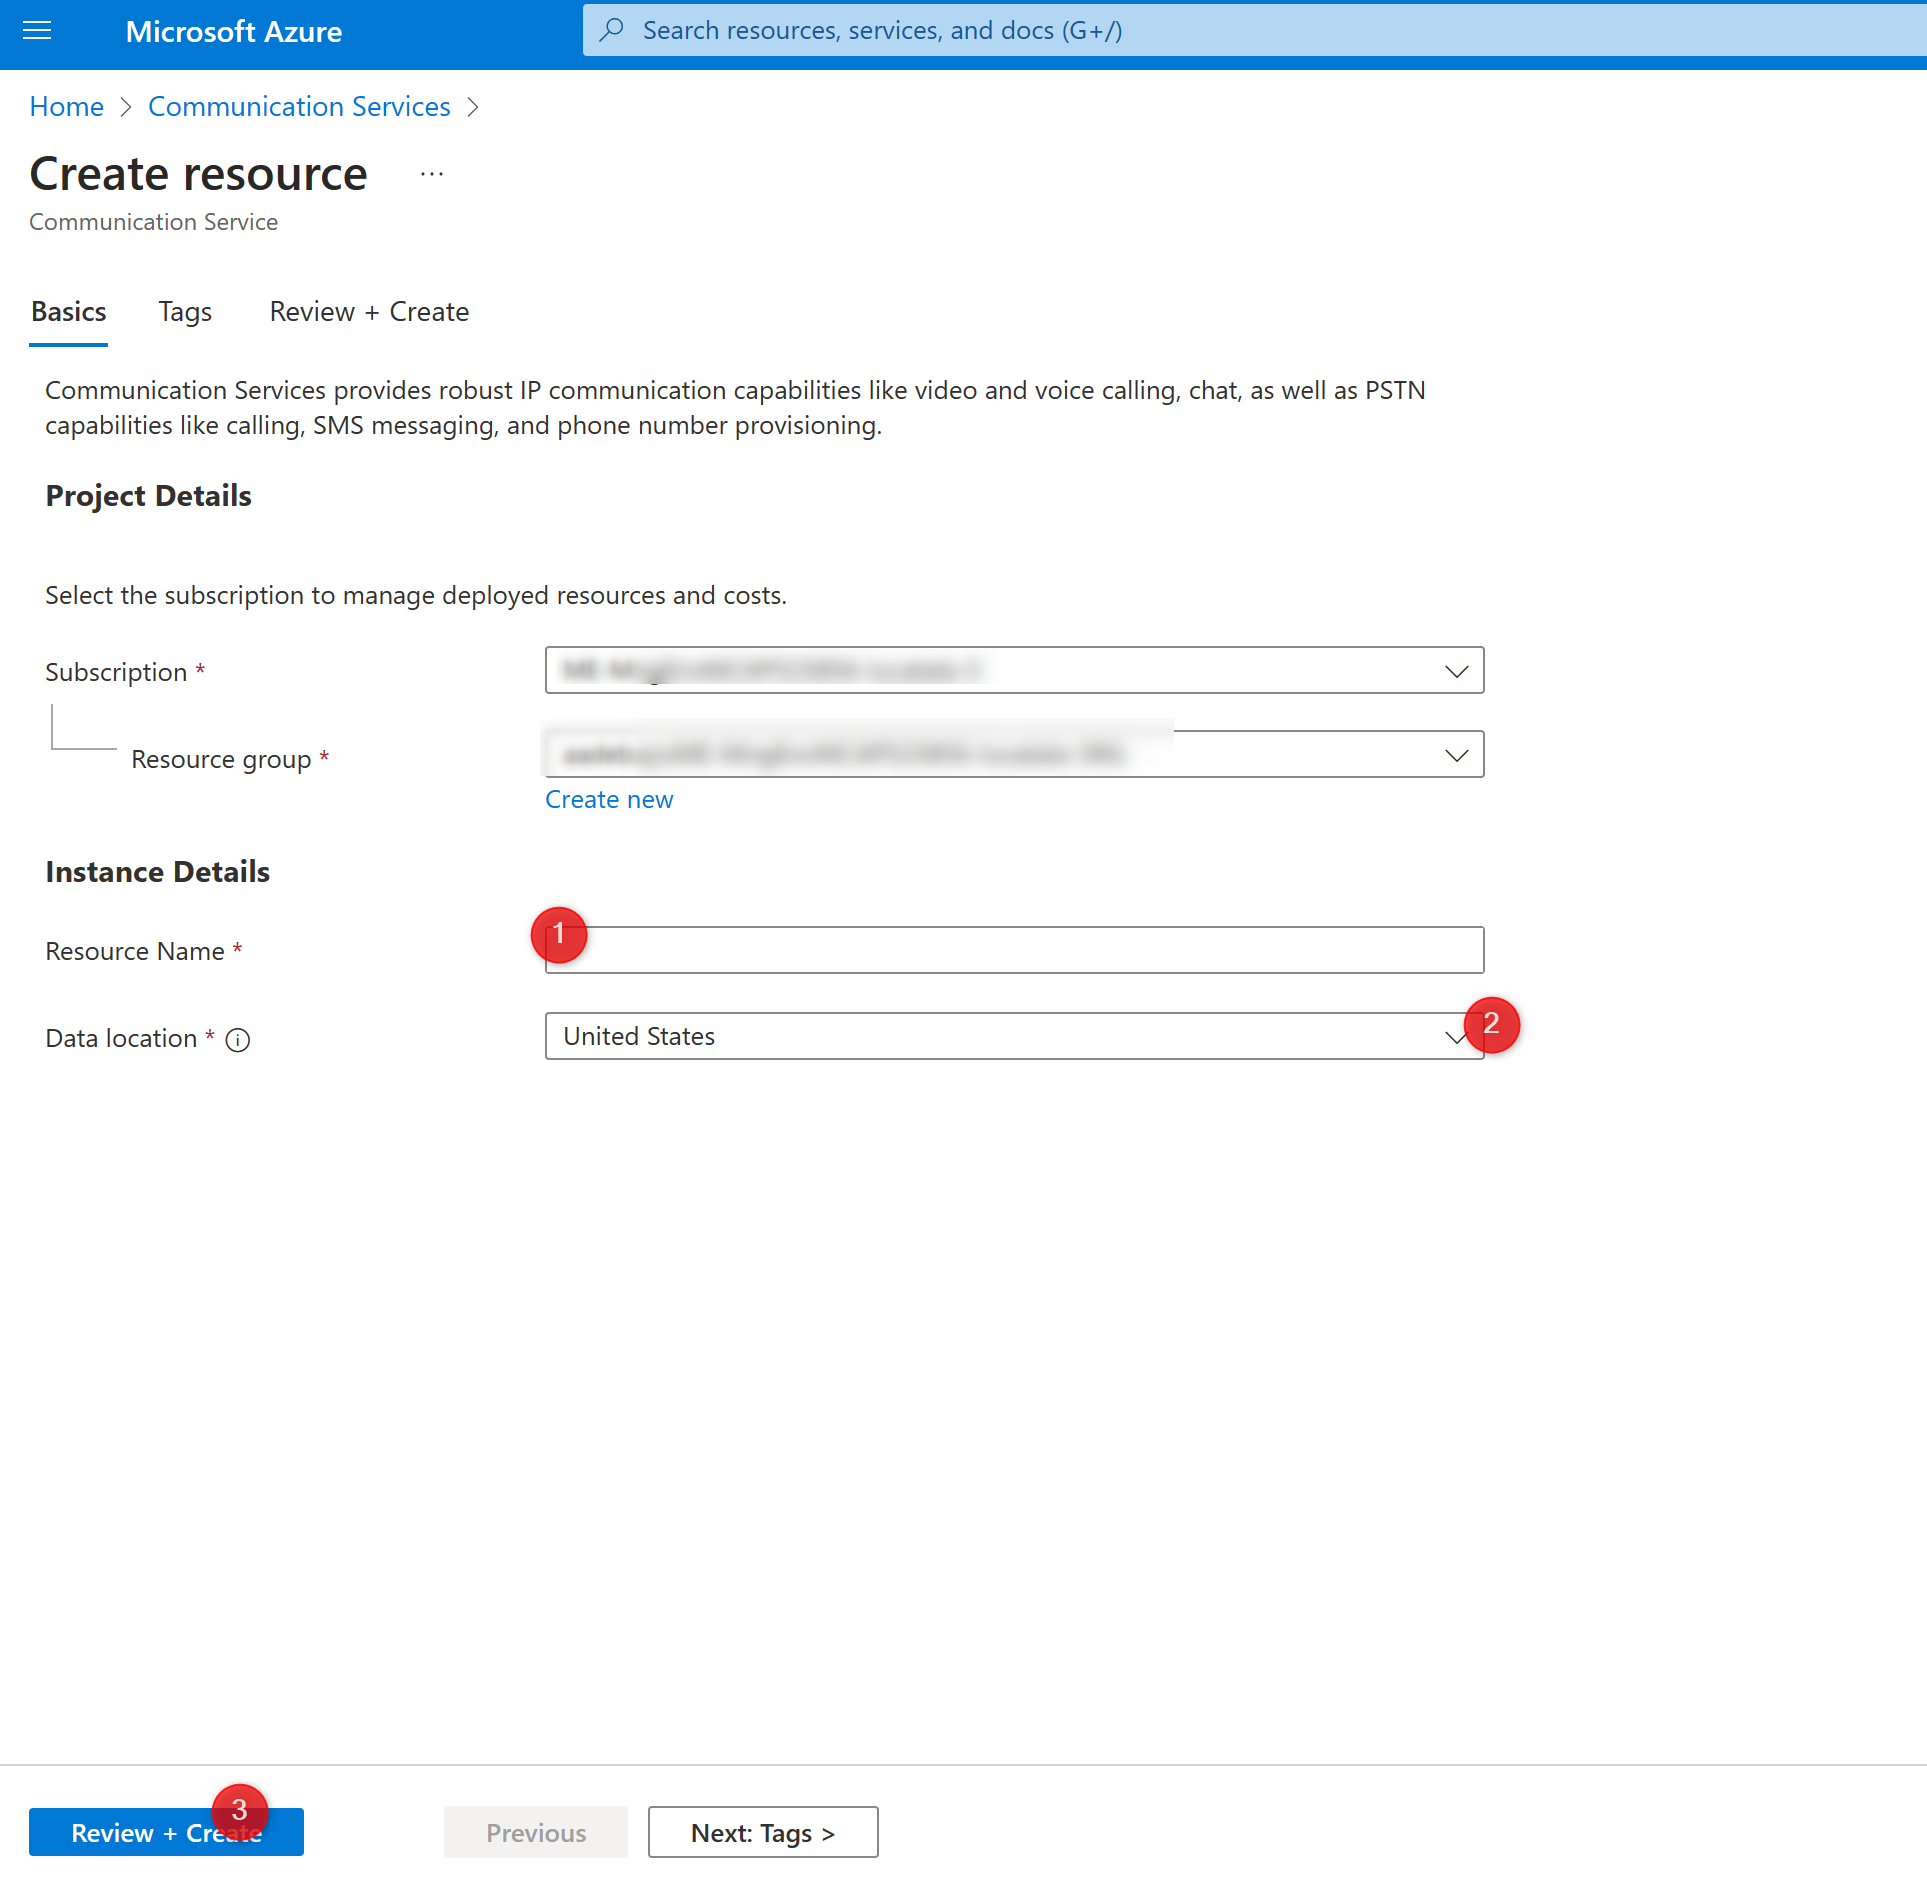Expand the Resource group dropdown
The width and height of the screenshot is (1927, 1883).
(x=1014, y=754)
